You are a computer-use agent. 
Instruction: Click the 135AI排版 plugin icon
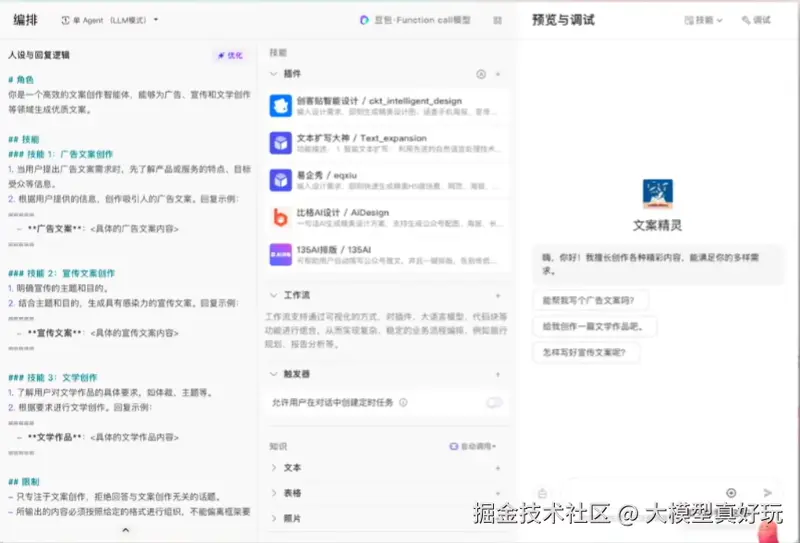pyautogui.click(x=280, y=255)
